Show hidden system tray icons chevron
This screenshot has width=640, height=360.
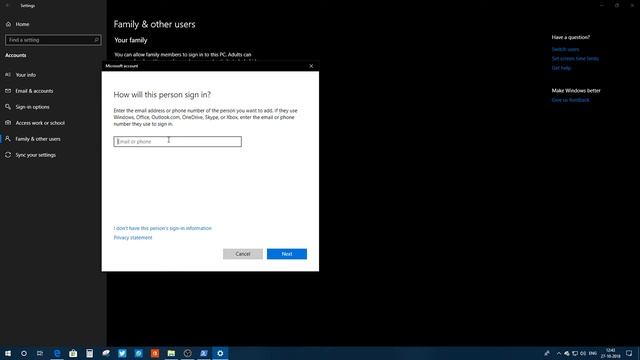point(559,353)
